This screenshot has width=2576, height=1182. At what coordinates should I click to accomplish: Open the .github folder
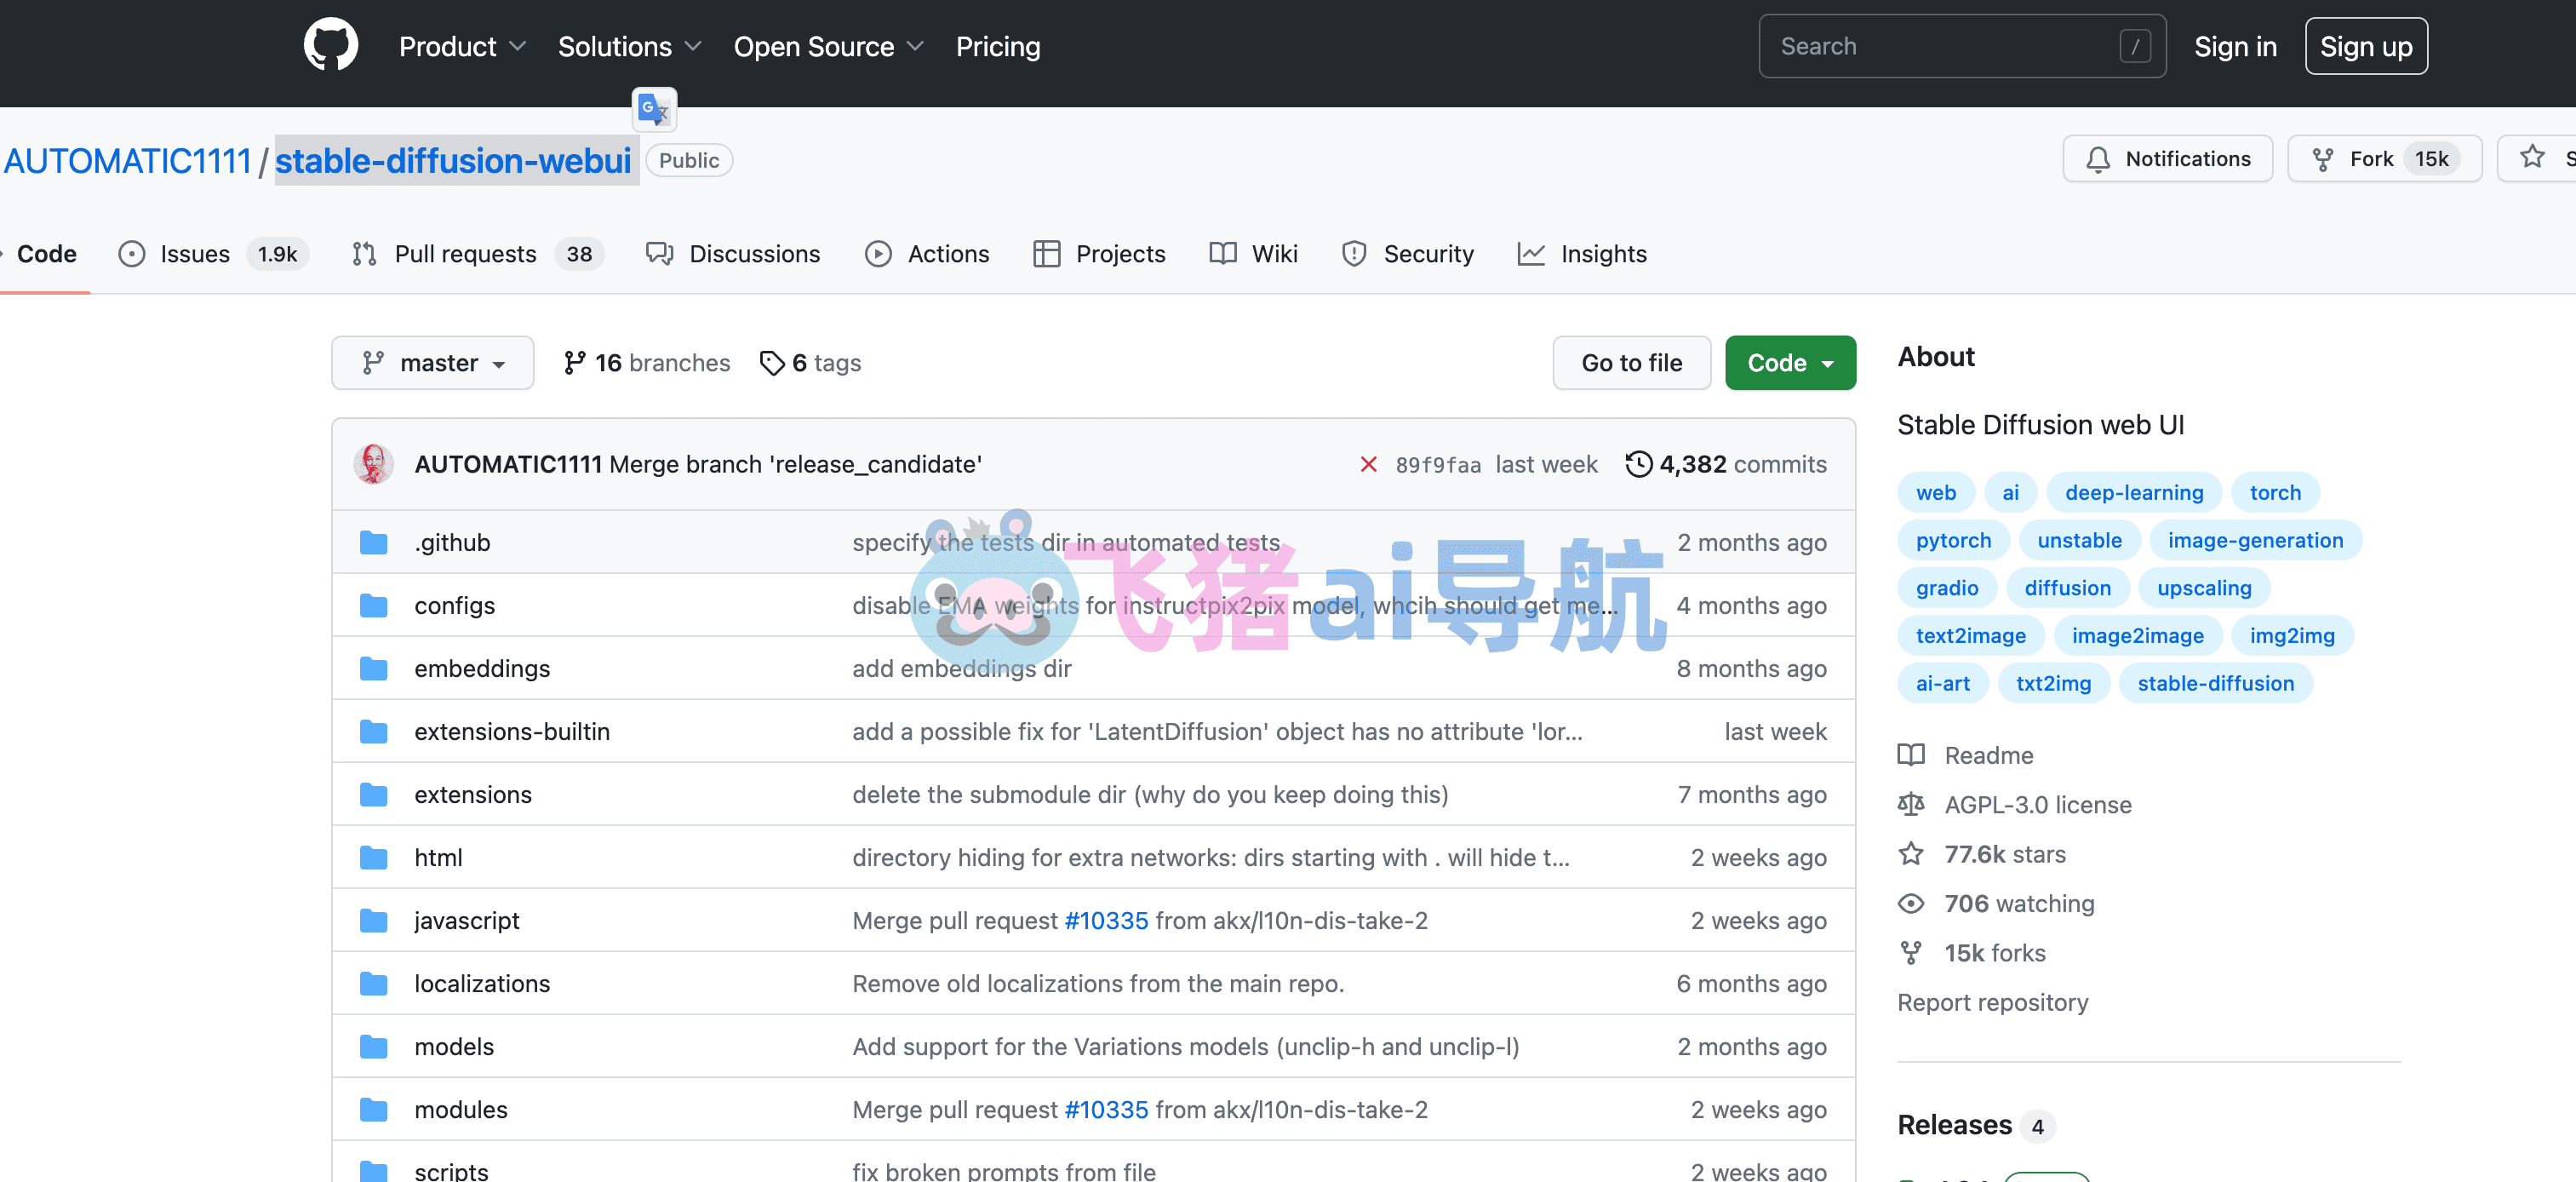(452, 542)
